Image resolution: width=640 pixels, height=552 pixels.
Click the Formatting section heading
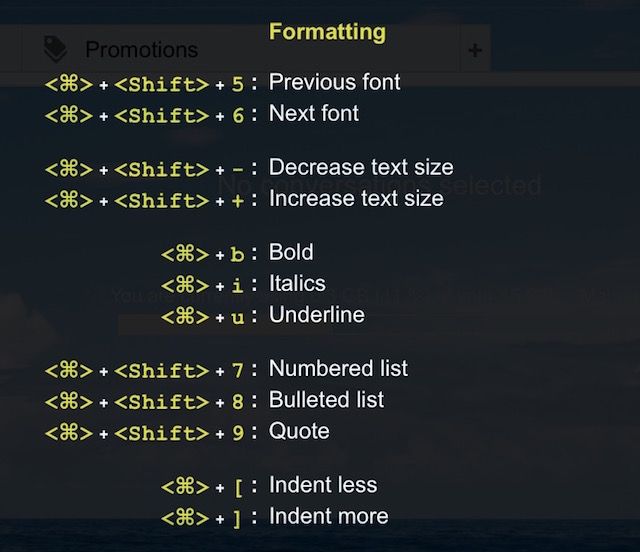tap(327, 32)
